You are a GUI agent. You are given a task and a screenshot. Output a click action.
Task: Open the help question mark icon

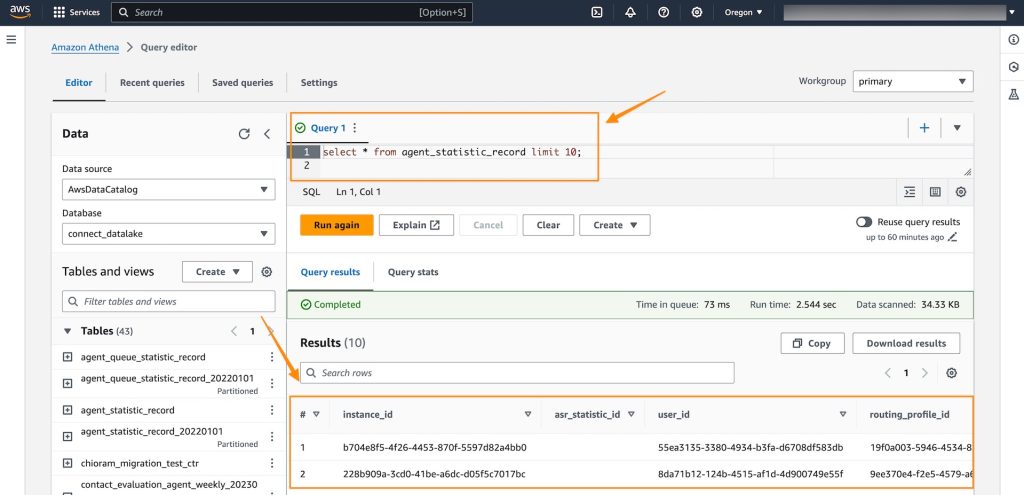[x=664, y=13]
